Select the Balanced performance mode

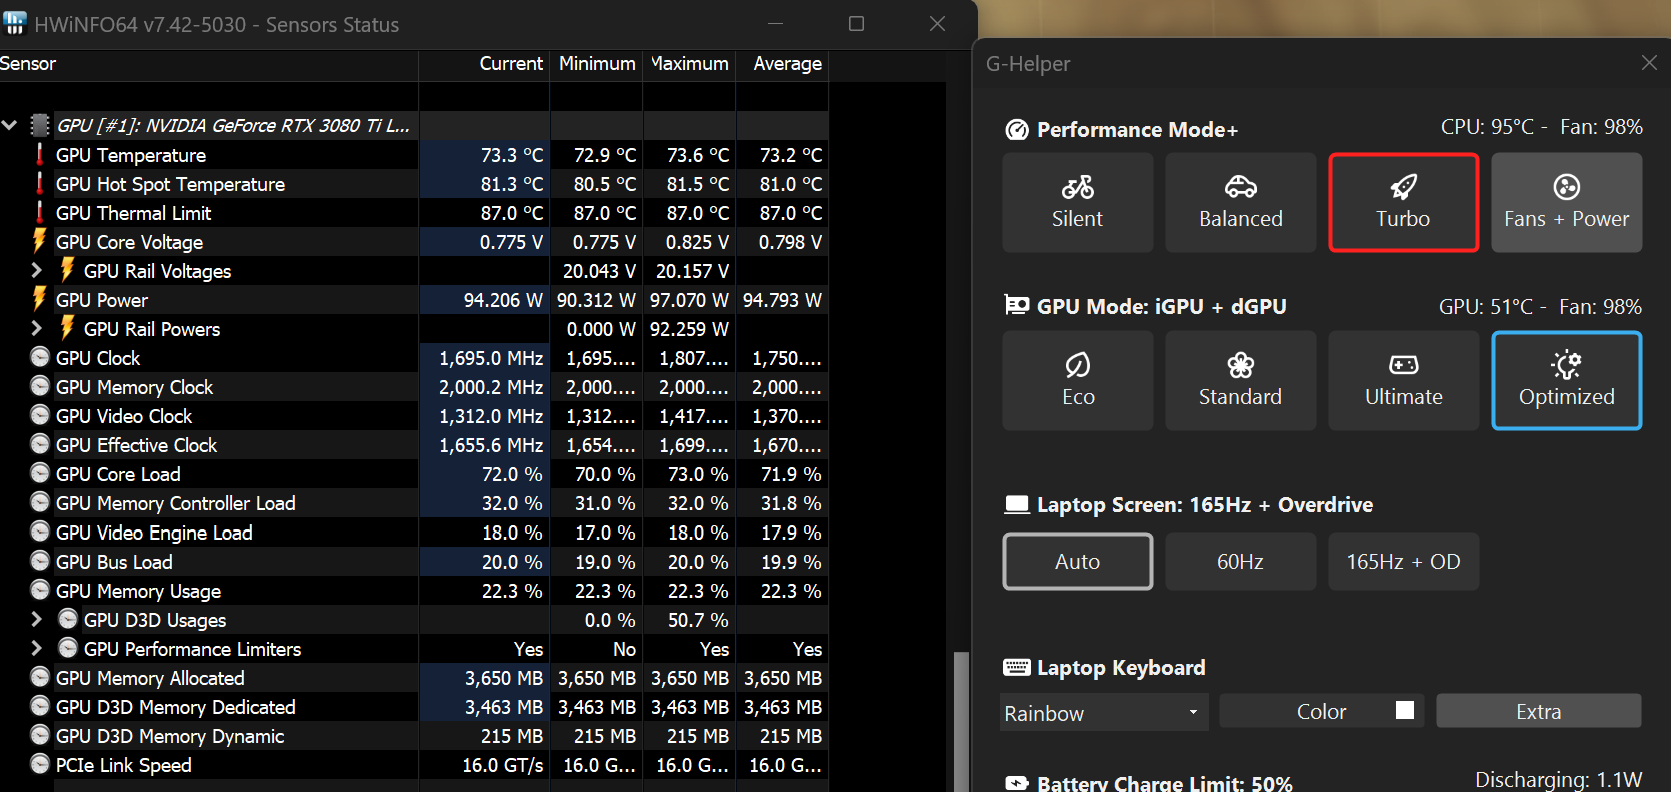coord(1240,202)
